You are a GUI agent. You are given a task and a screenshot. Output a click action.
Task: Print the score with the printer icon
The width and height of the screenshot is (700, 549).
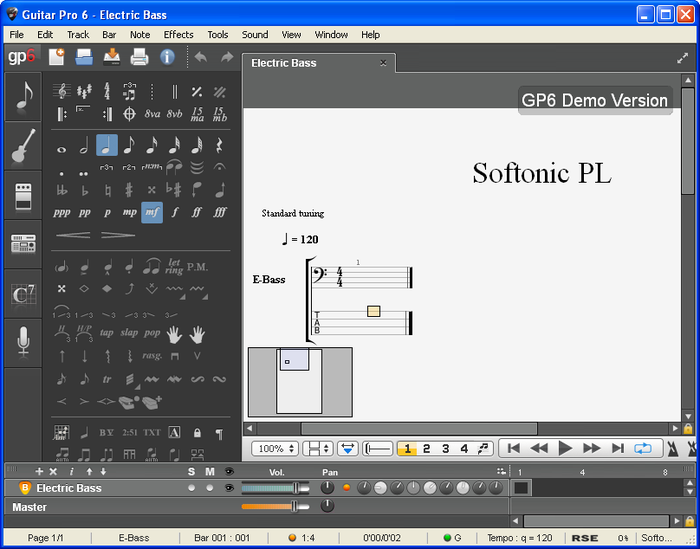pos(139,57)
